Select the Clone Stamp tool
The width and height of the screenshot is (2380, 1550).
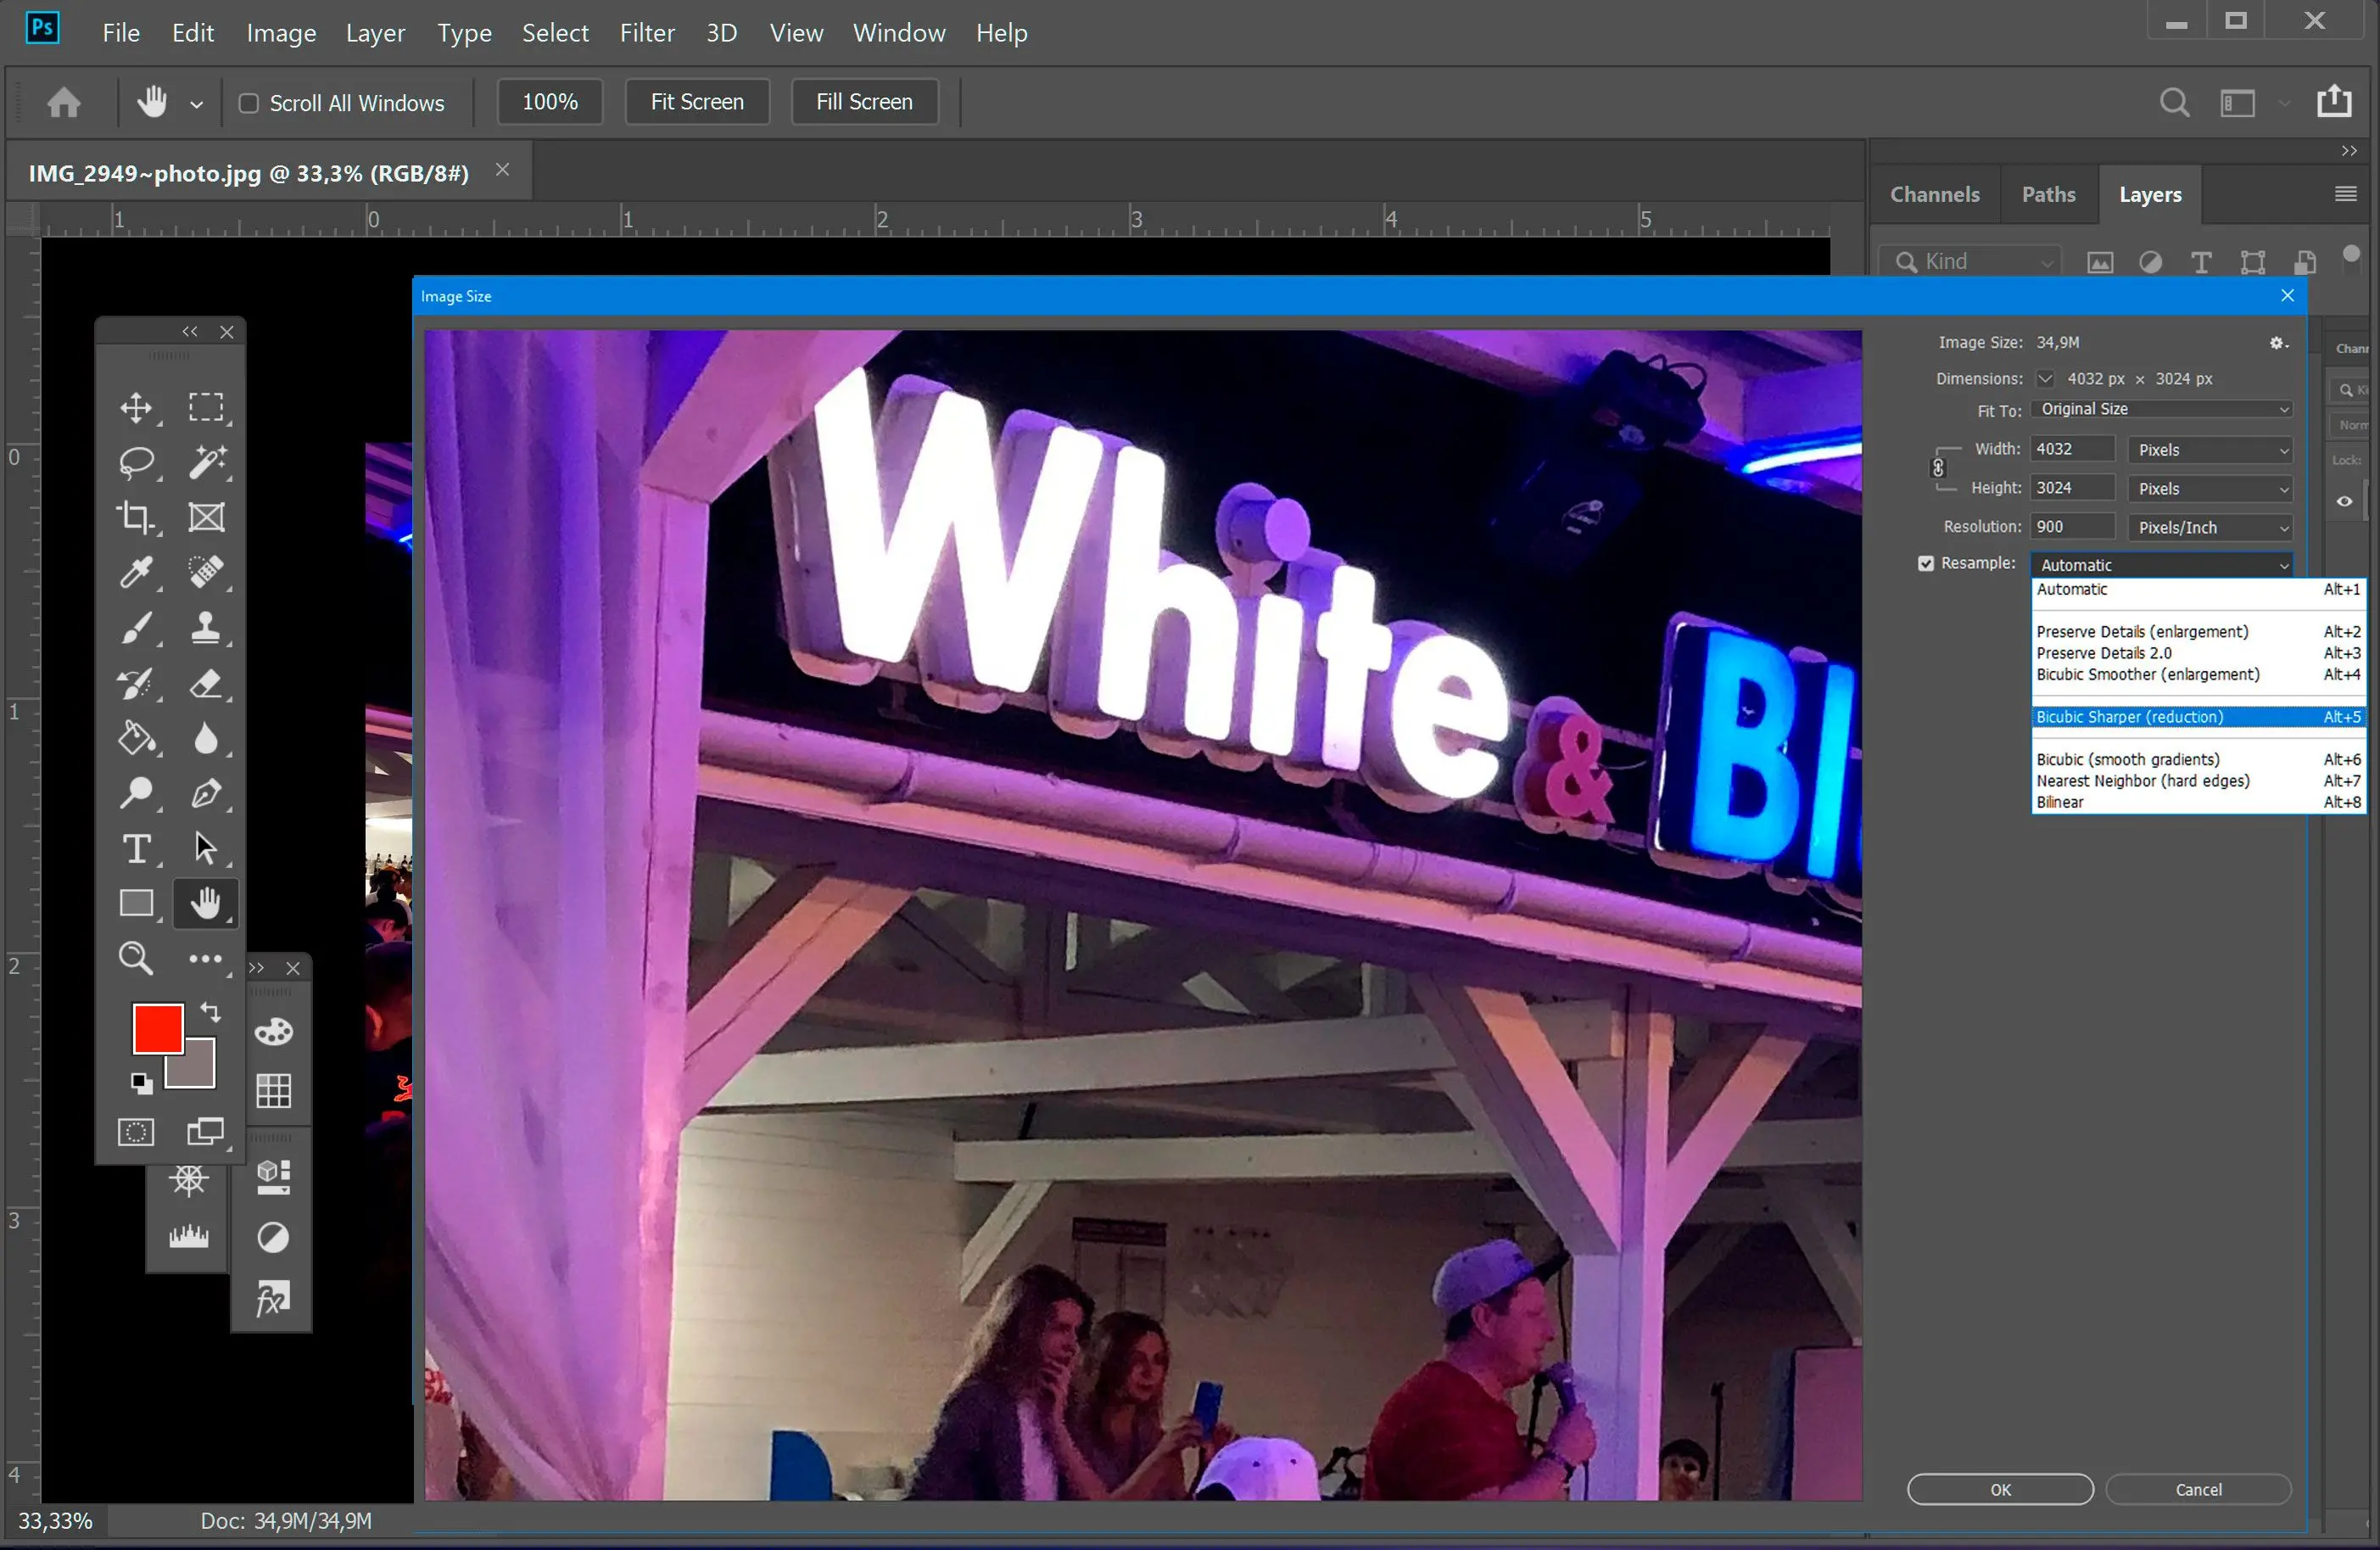(x=206, y=627)
